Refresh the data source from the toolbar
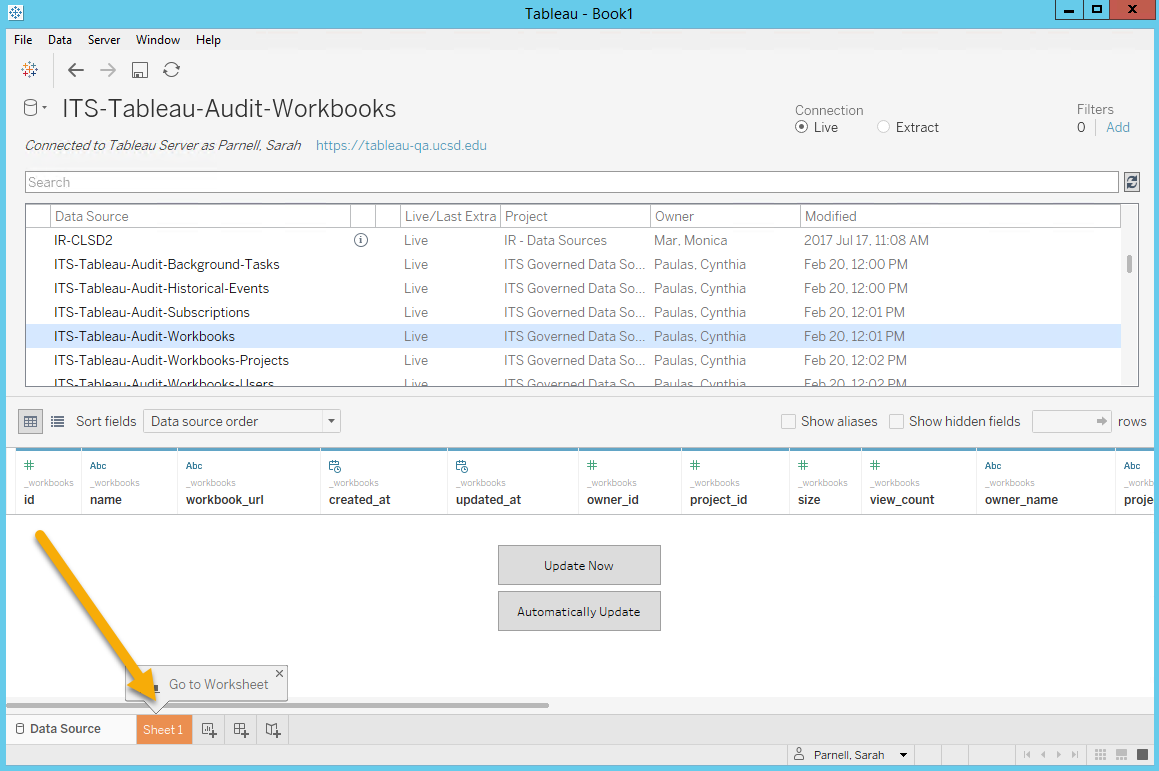 click(x=171, y=69)
